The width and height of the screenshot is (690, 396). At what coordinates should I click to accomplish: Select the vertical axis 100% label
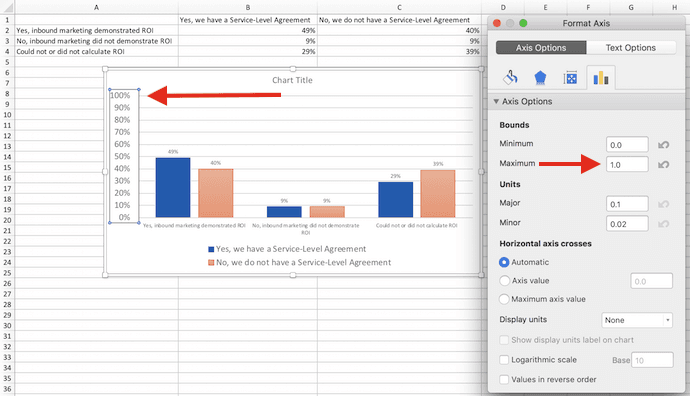tap(120, 95)
